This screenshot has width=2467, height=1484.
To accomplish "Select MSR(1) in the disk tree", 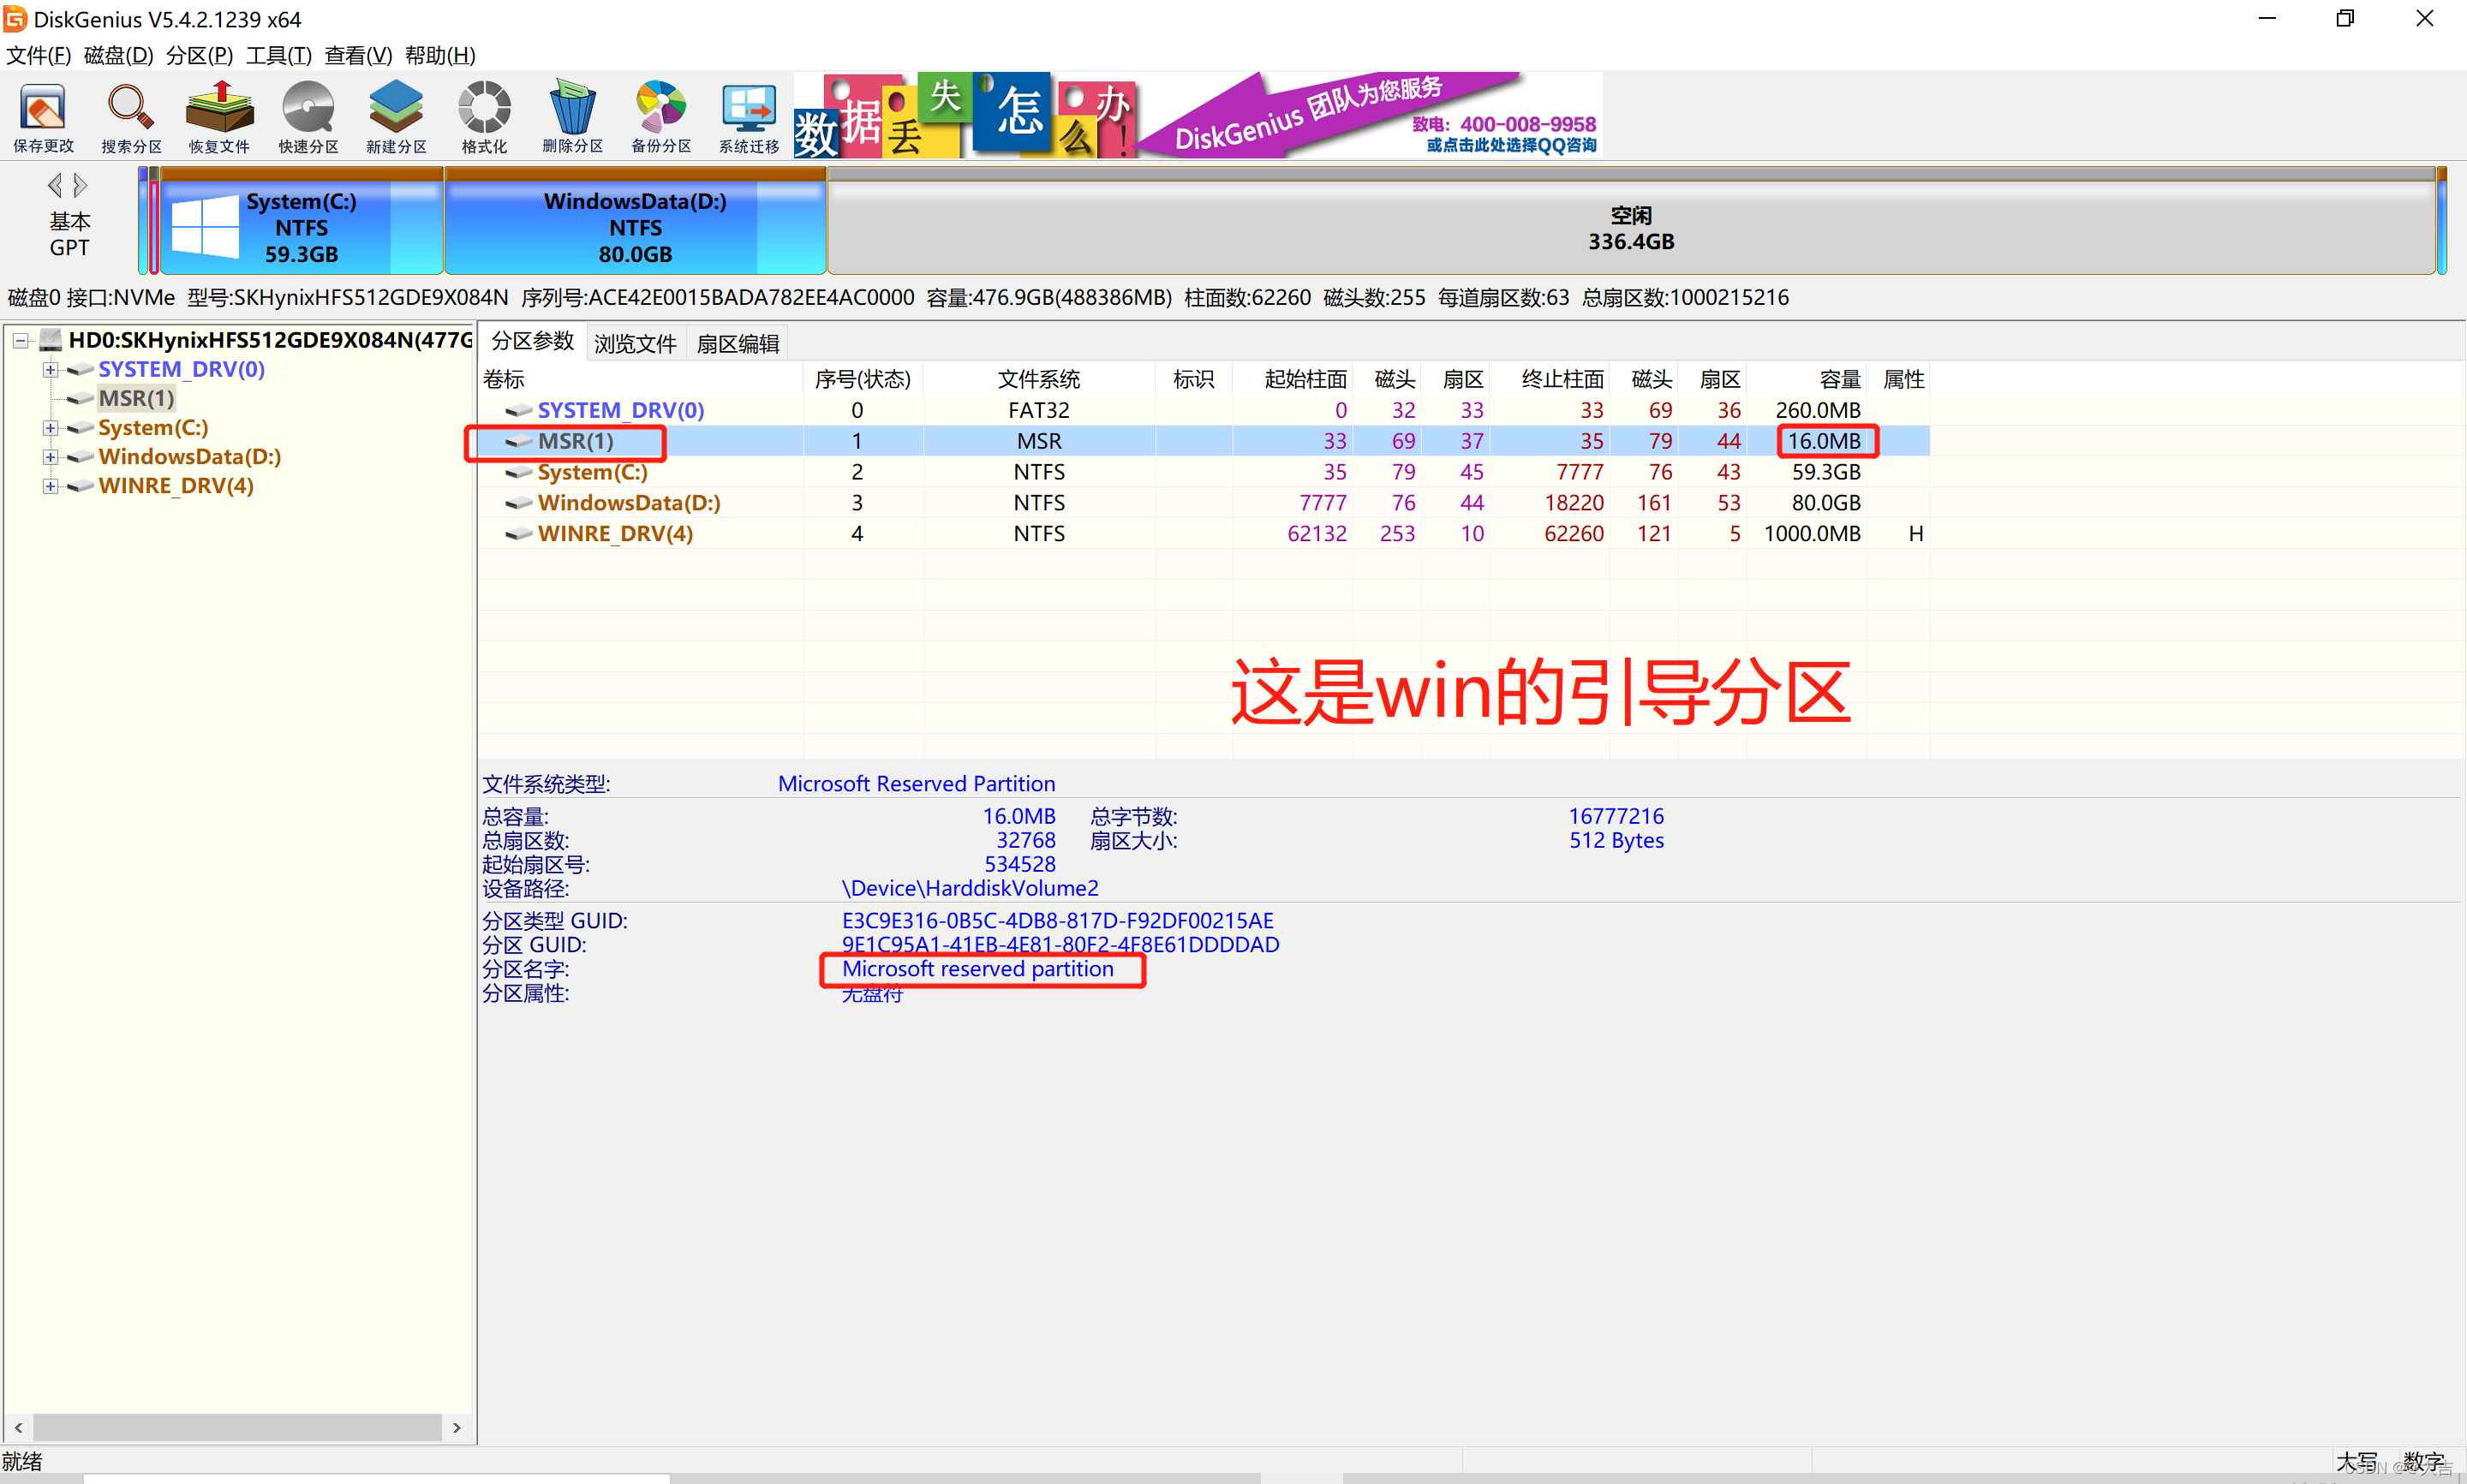I will tap(136, 399).
